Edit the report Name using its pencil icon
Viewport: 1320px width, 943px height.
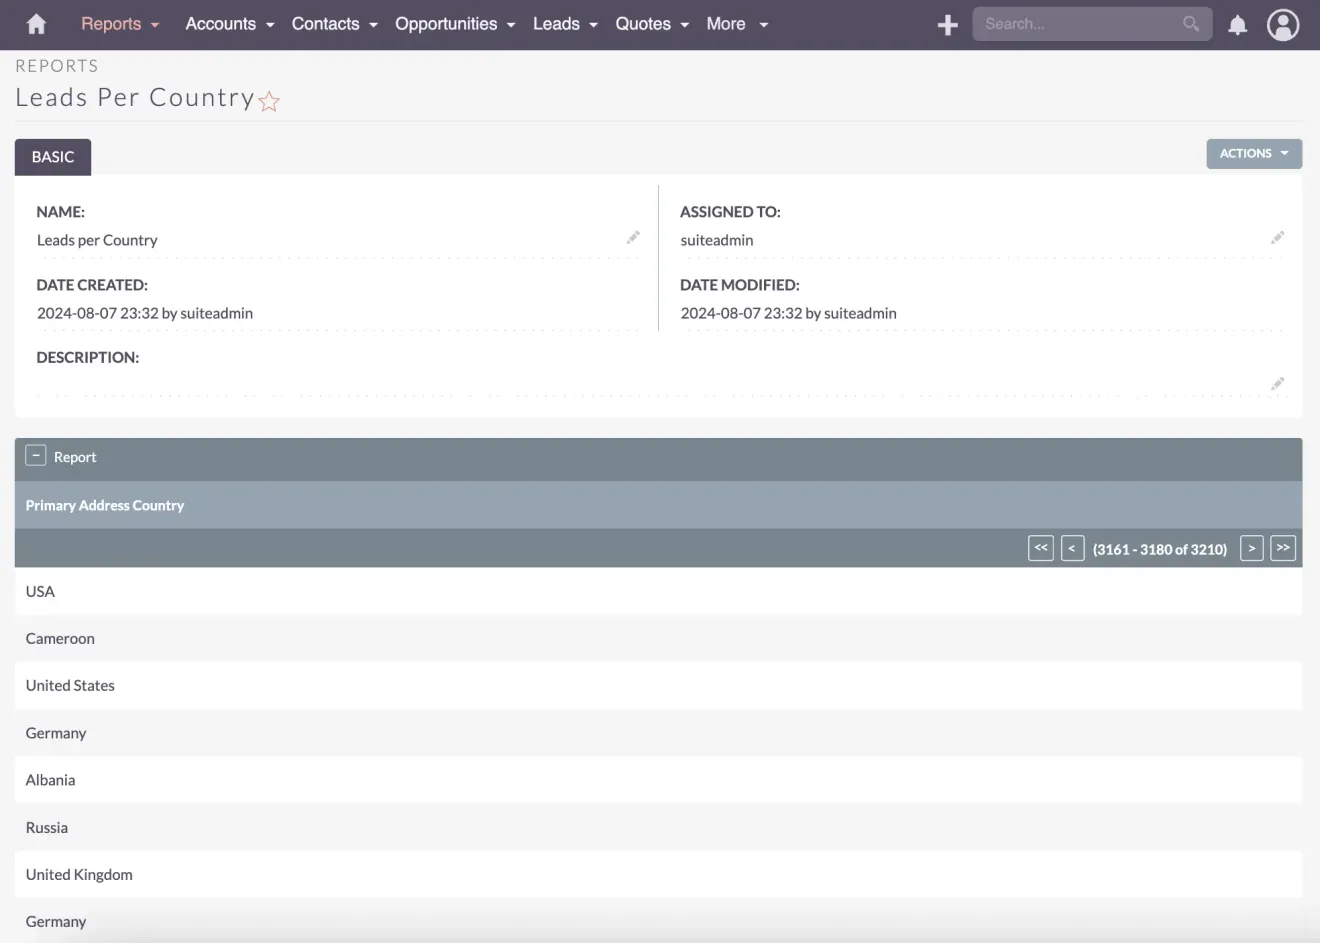[633, 237]
